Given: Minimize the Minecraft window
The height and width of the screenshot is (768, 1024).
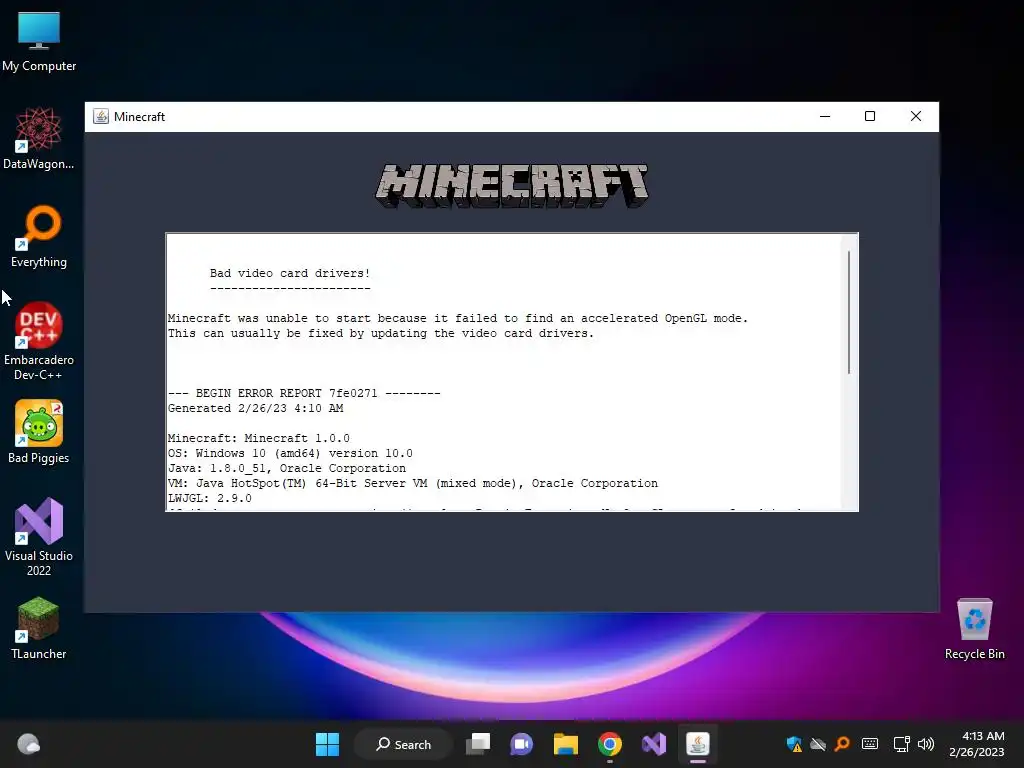Looking at the screenshot, I should [x=825, y=116].
